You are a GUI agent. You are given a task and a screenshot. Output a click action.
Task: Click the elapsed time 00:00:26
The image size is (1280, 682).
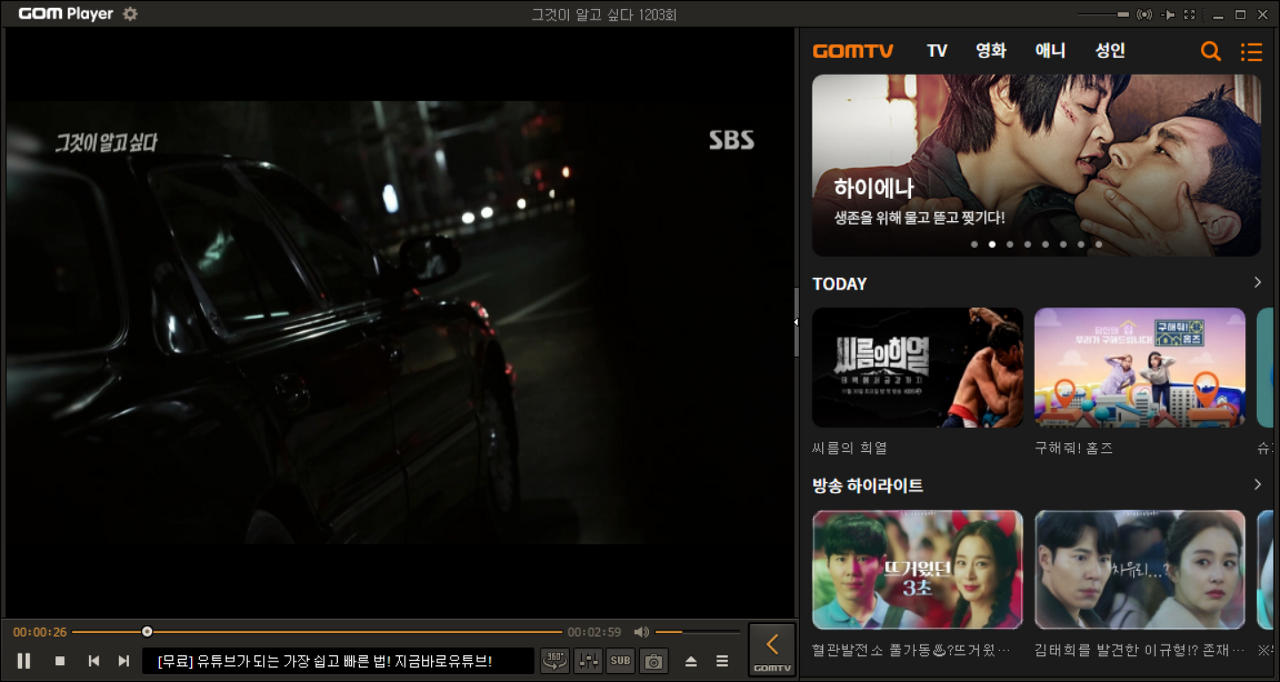click(x=40, y=632)
